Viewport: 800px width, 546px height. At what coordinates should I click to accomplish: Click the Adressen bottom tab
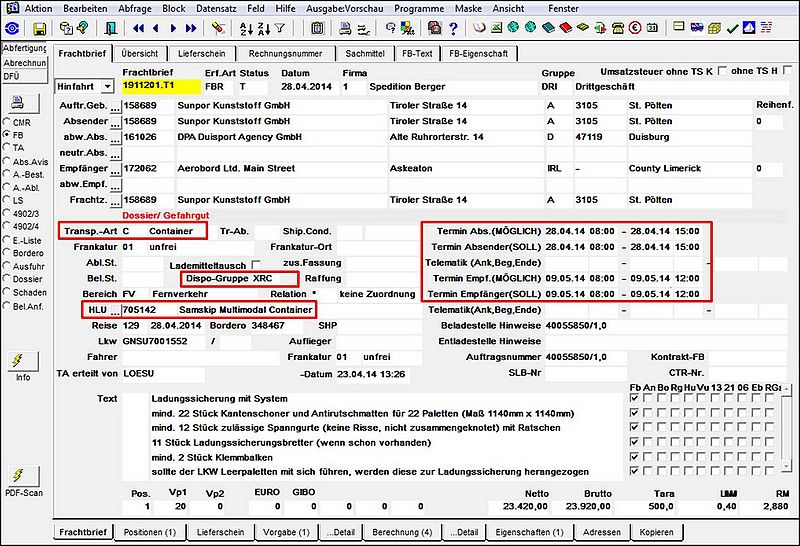point(602,532)
